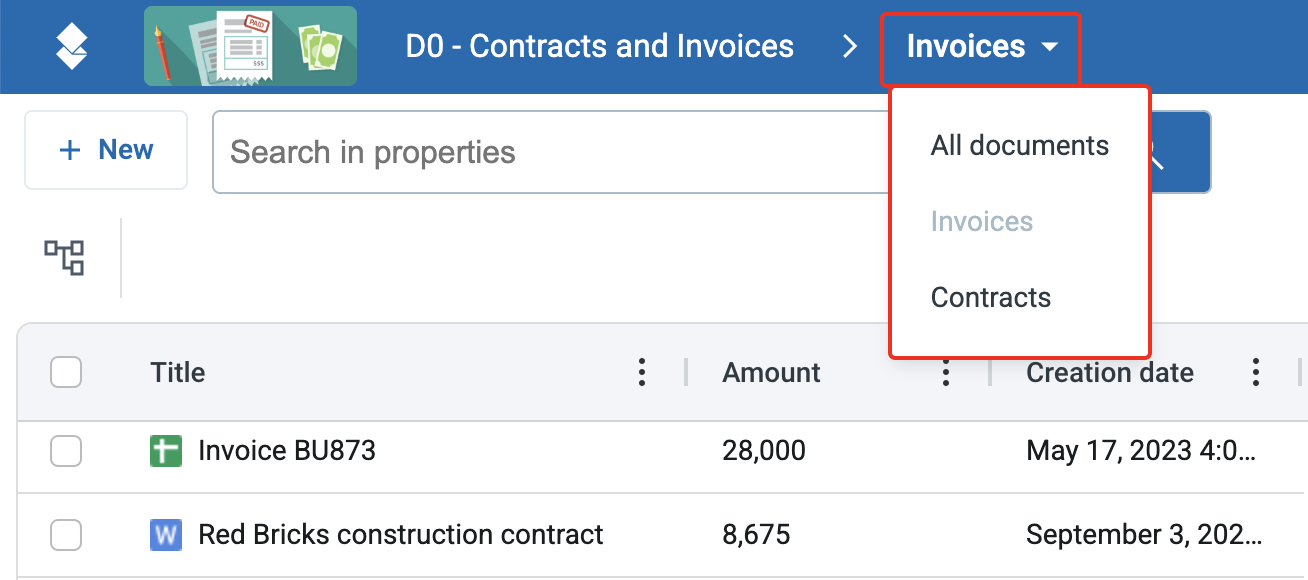
Task: Collapse the Invoices view dropdown
Action: point(980,47)
